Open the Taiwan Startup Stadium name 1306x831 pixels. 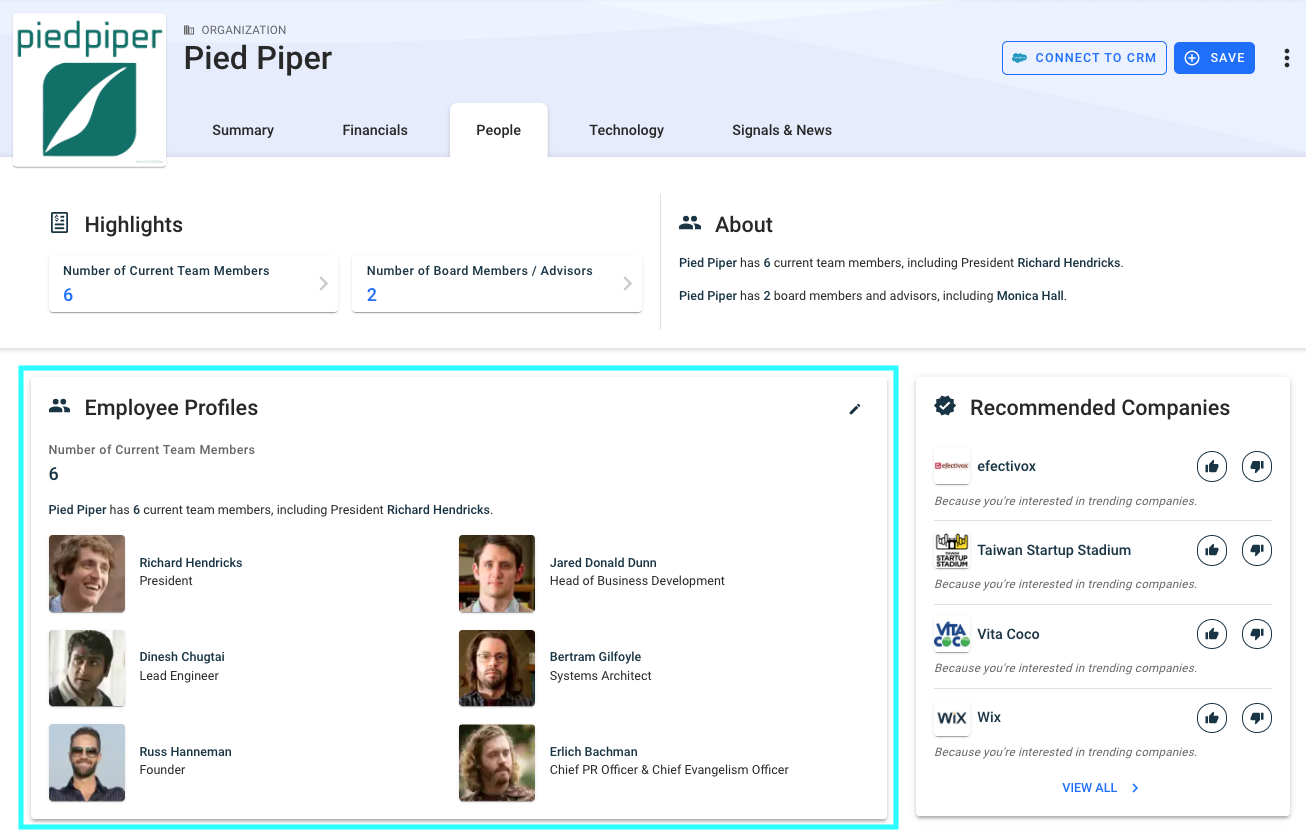1054,550
